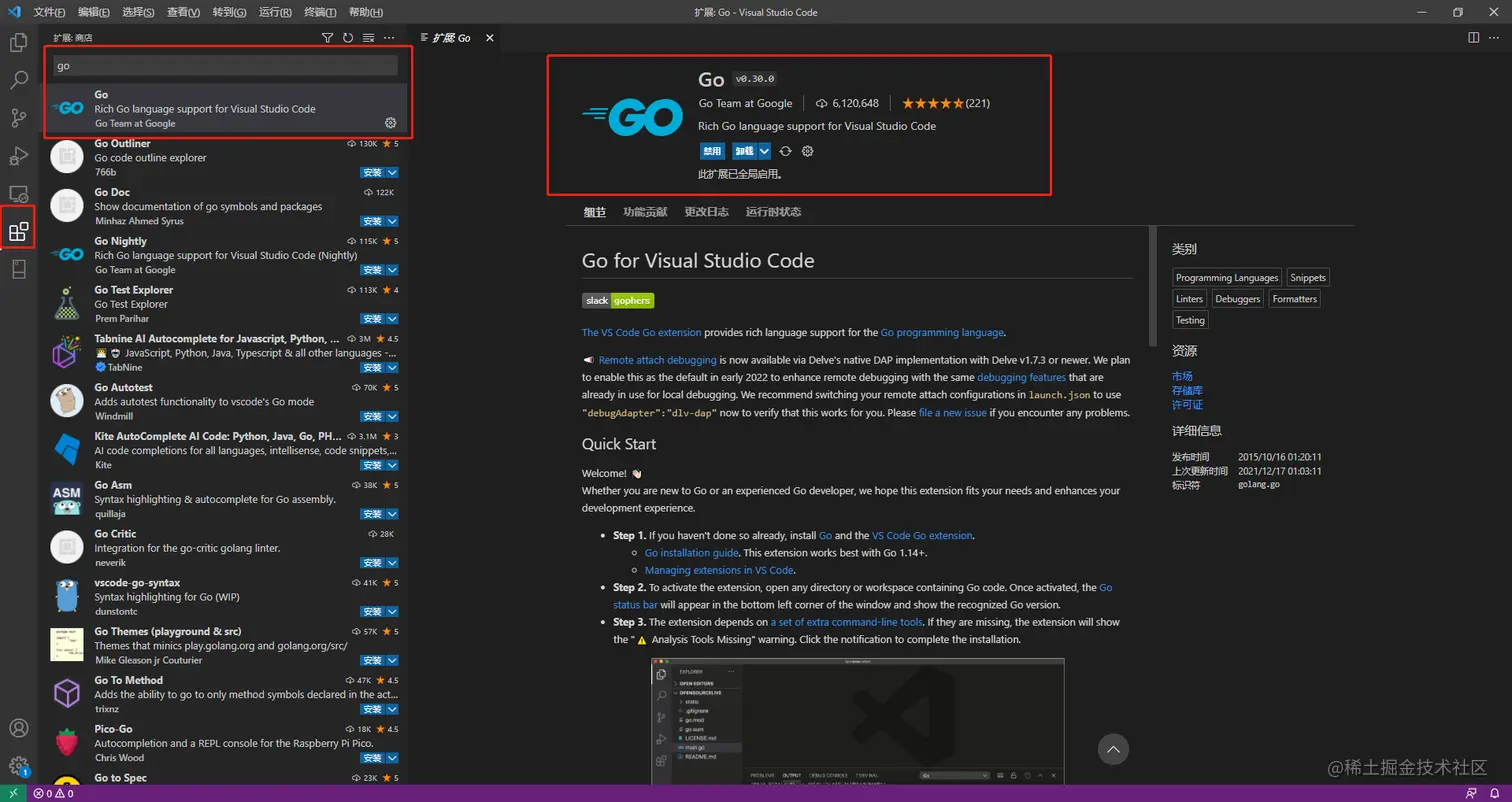1512x802 pixels.
Task: Click the sync icon beside the uninstall button
Action: (x=786, y=151)
